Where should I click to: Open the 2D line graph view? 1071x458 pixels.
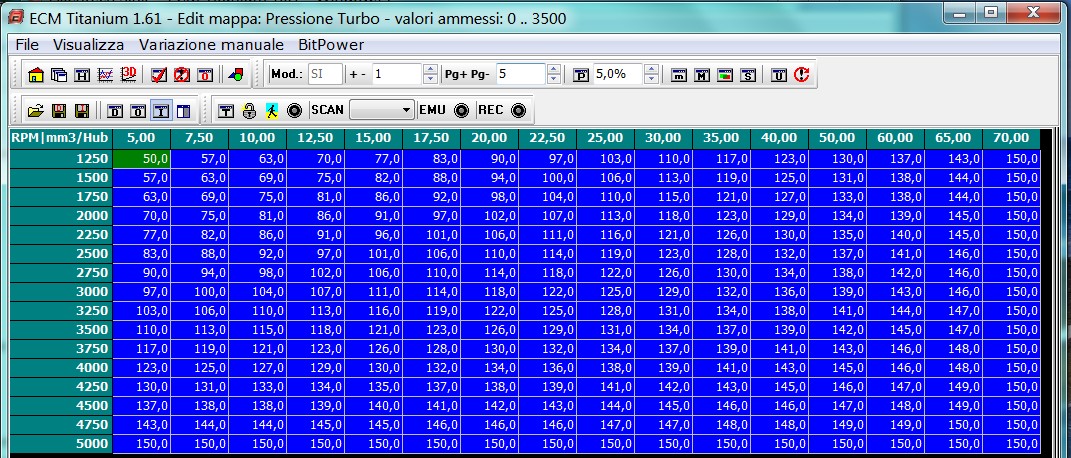pos(105,75)
